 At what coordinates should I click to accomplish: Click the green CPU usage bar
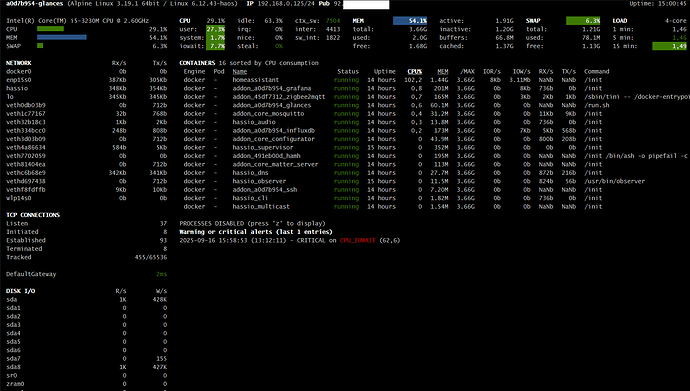tap(50, 29)
